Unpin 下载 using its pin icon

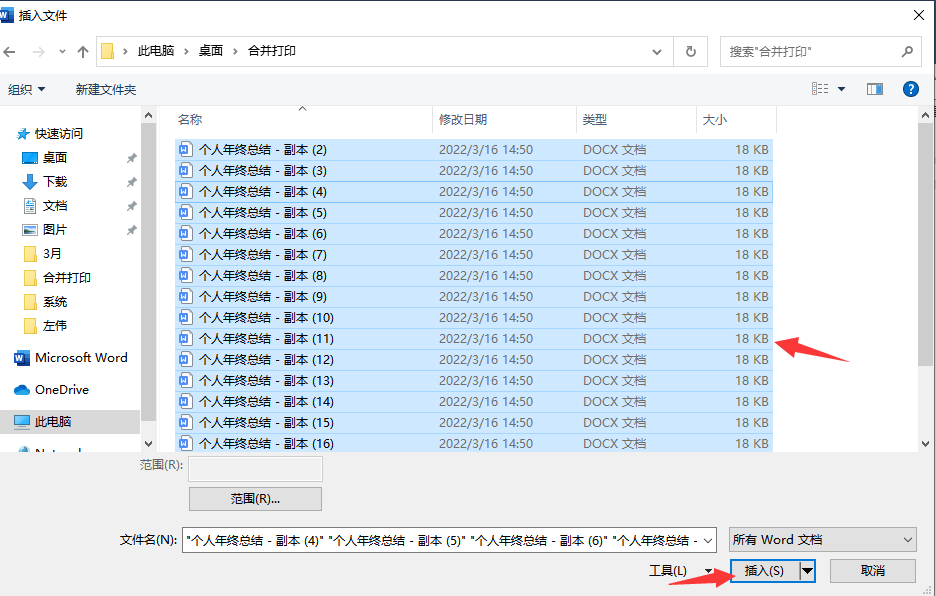[131, 182]
